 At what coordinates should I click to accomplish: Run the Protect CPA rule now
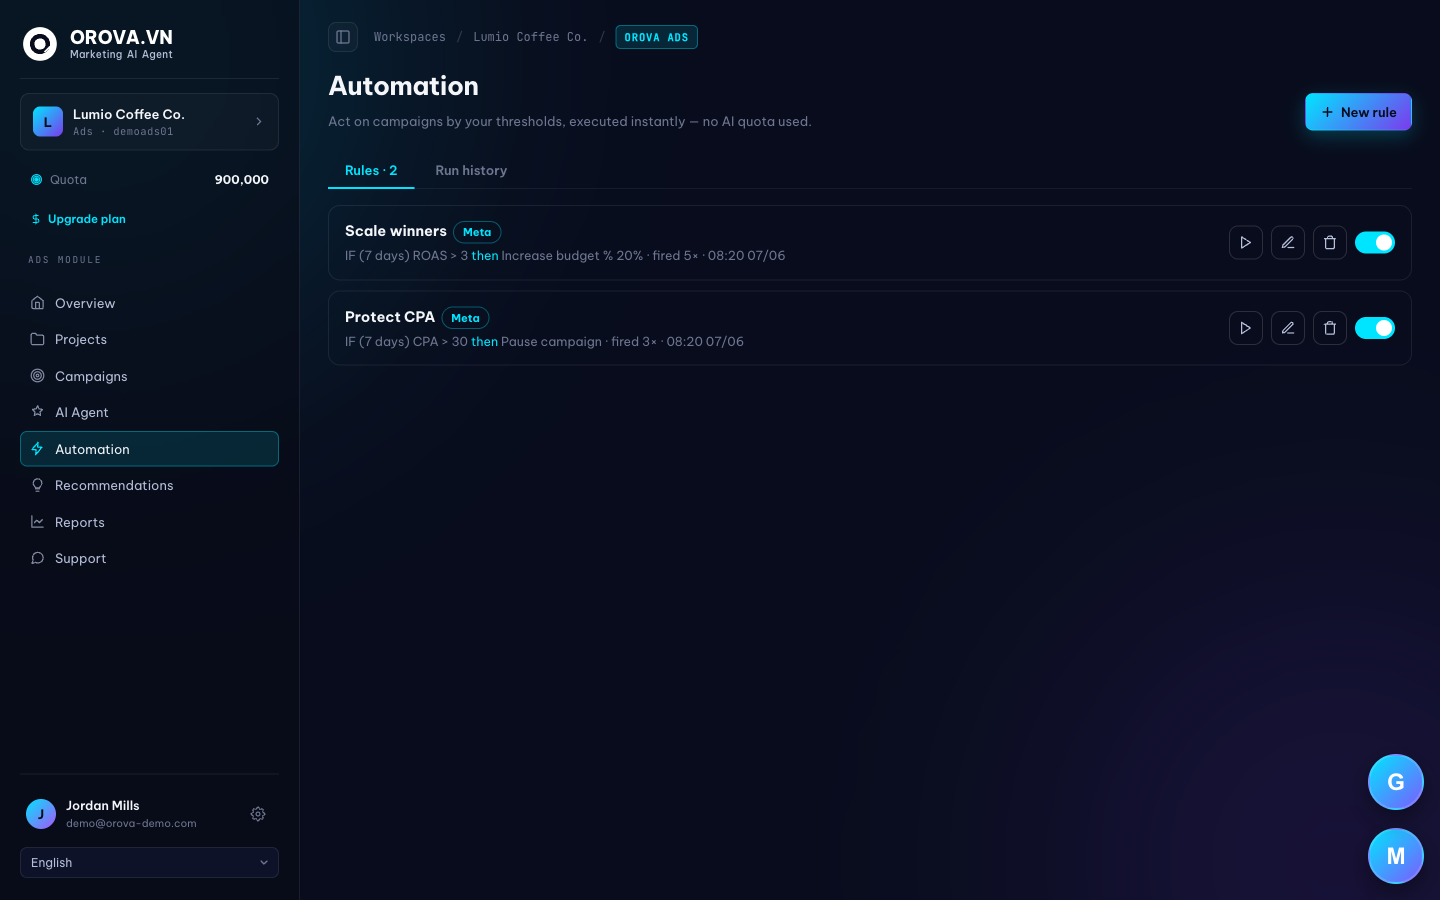click(1245, 328)
